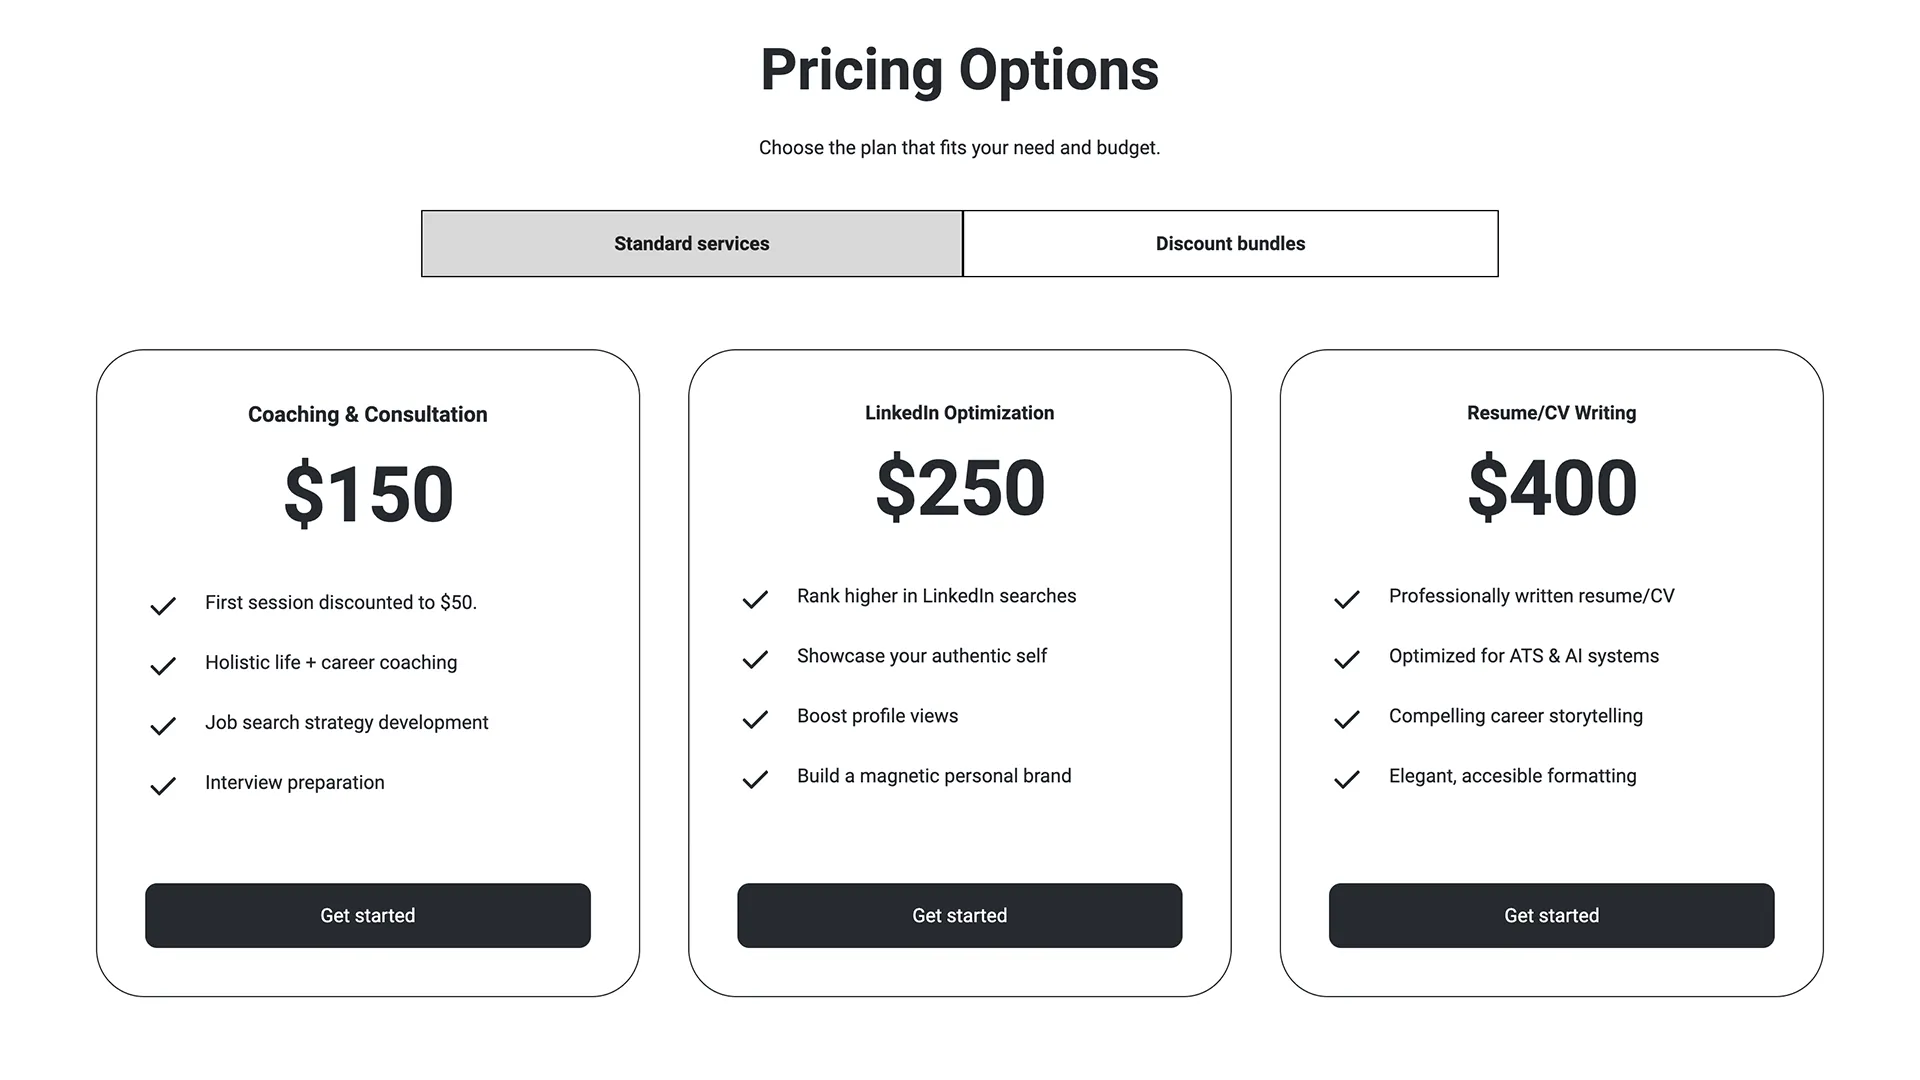Get started with Coaching & Consultation plan

pyautogui.click(x=368, y=915)
